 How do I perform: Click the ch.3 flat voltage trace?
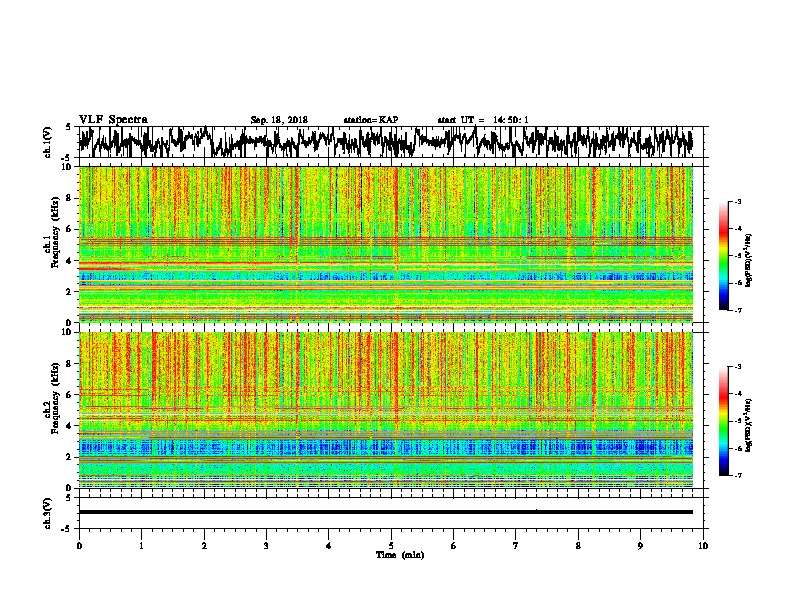pyautogui.click(x=385, y=512)
